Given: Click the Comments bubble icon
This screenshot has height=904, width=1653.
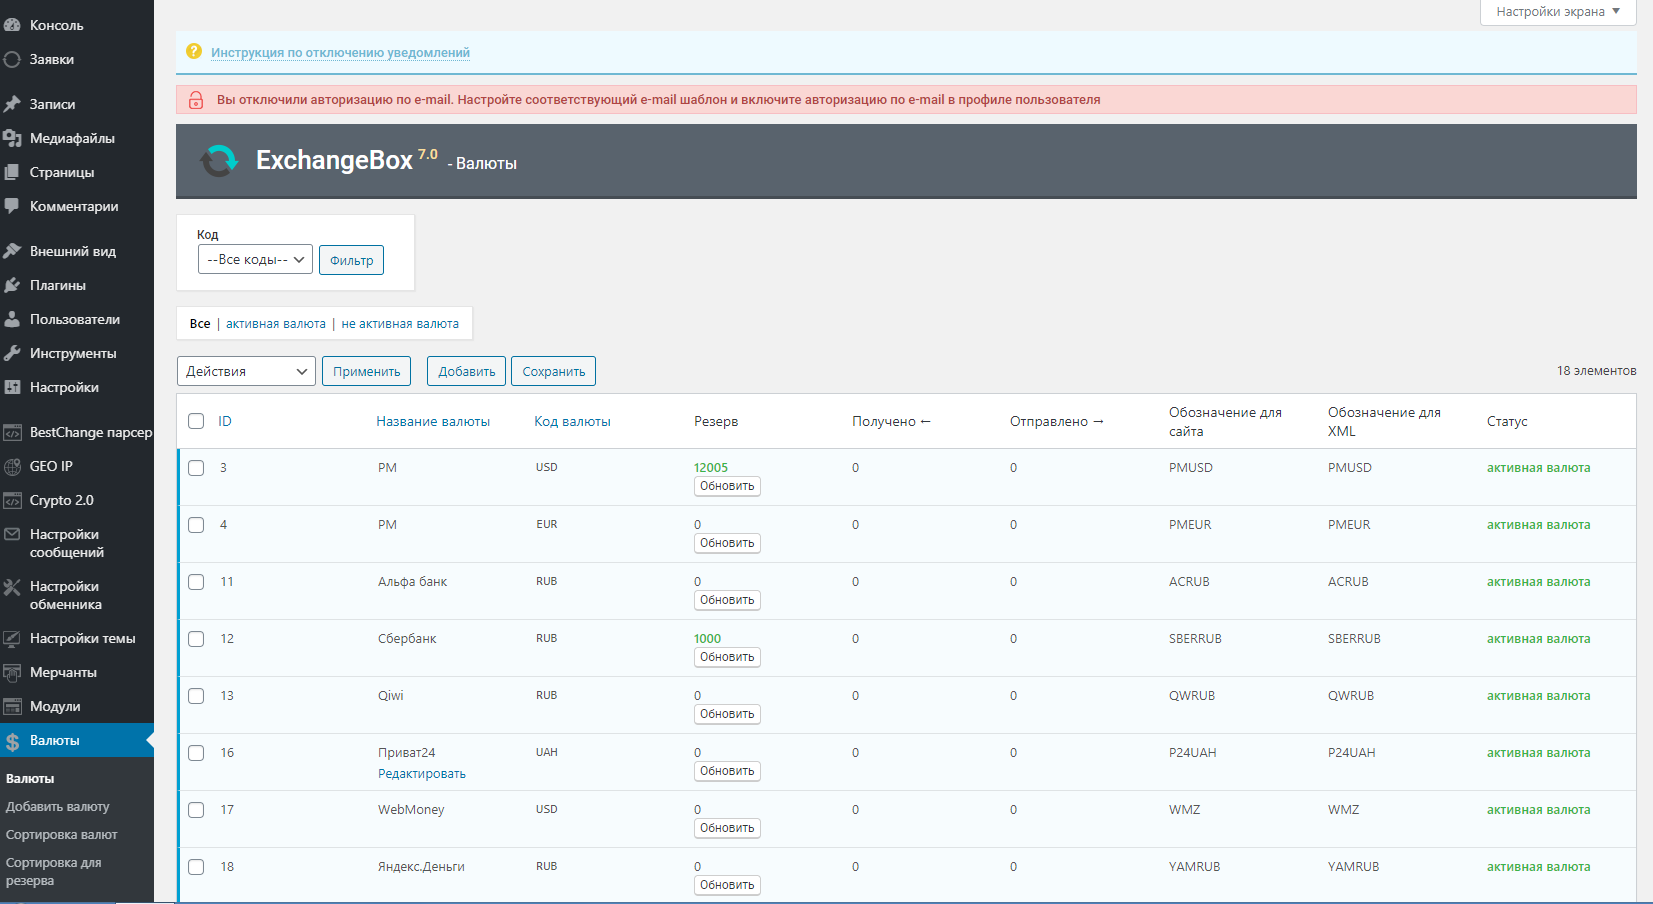Looking at the screenshot, I should [x=12, y=206].
